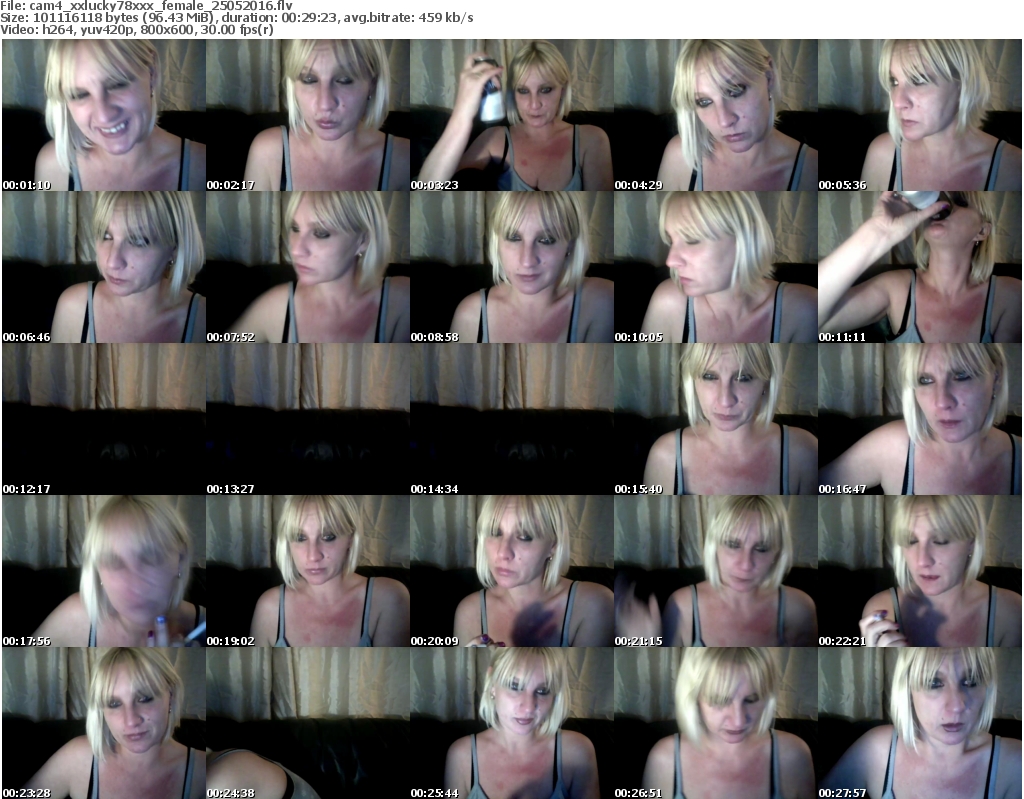Viewport: 1024px width, 799px height.
Task: Select the thumbnail stamped 00:24:38
Action: 308,723
